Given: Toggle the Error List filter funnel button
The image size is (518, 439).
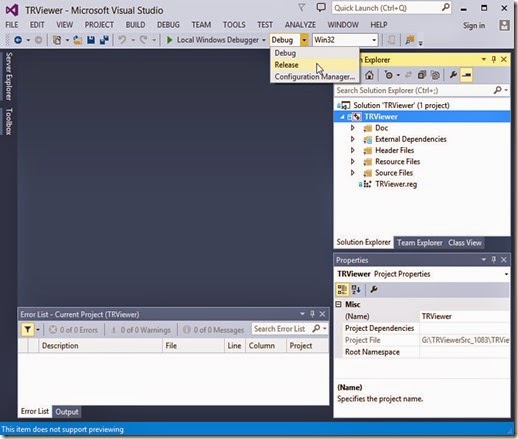Looking at the screenshot, I should click(28, 330).
